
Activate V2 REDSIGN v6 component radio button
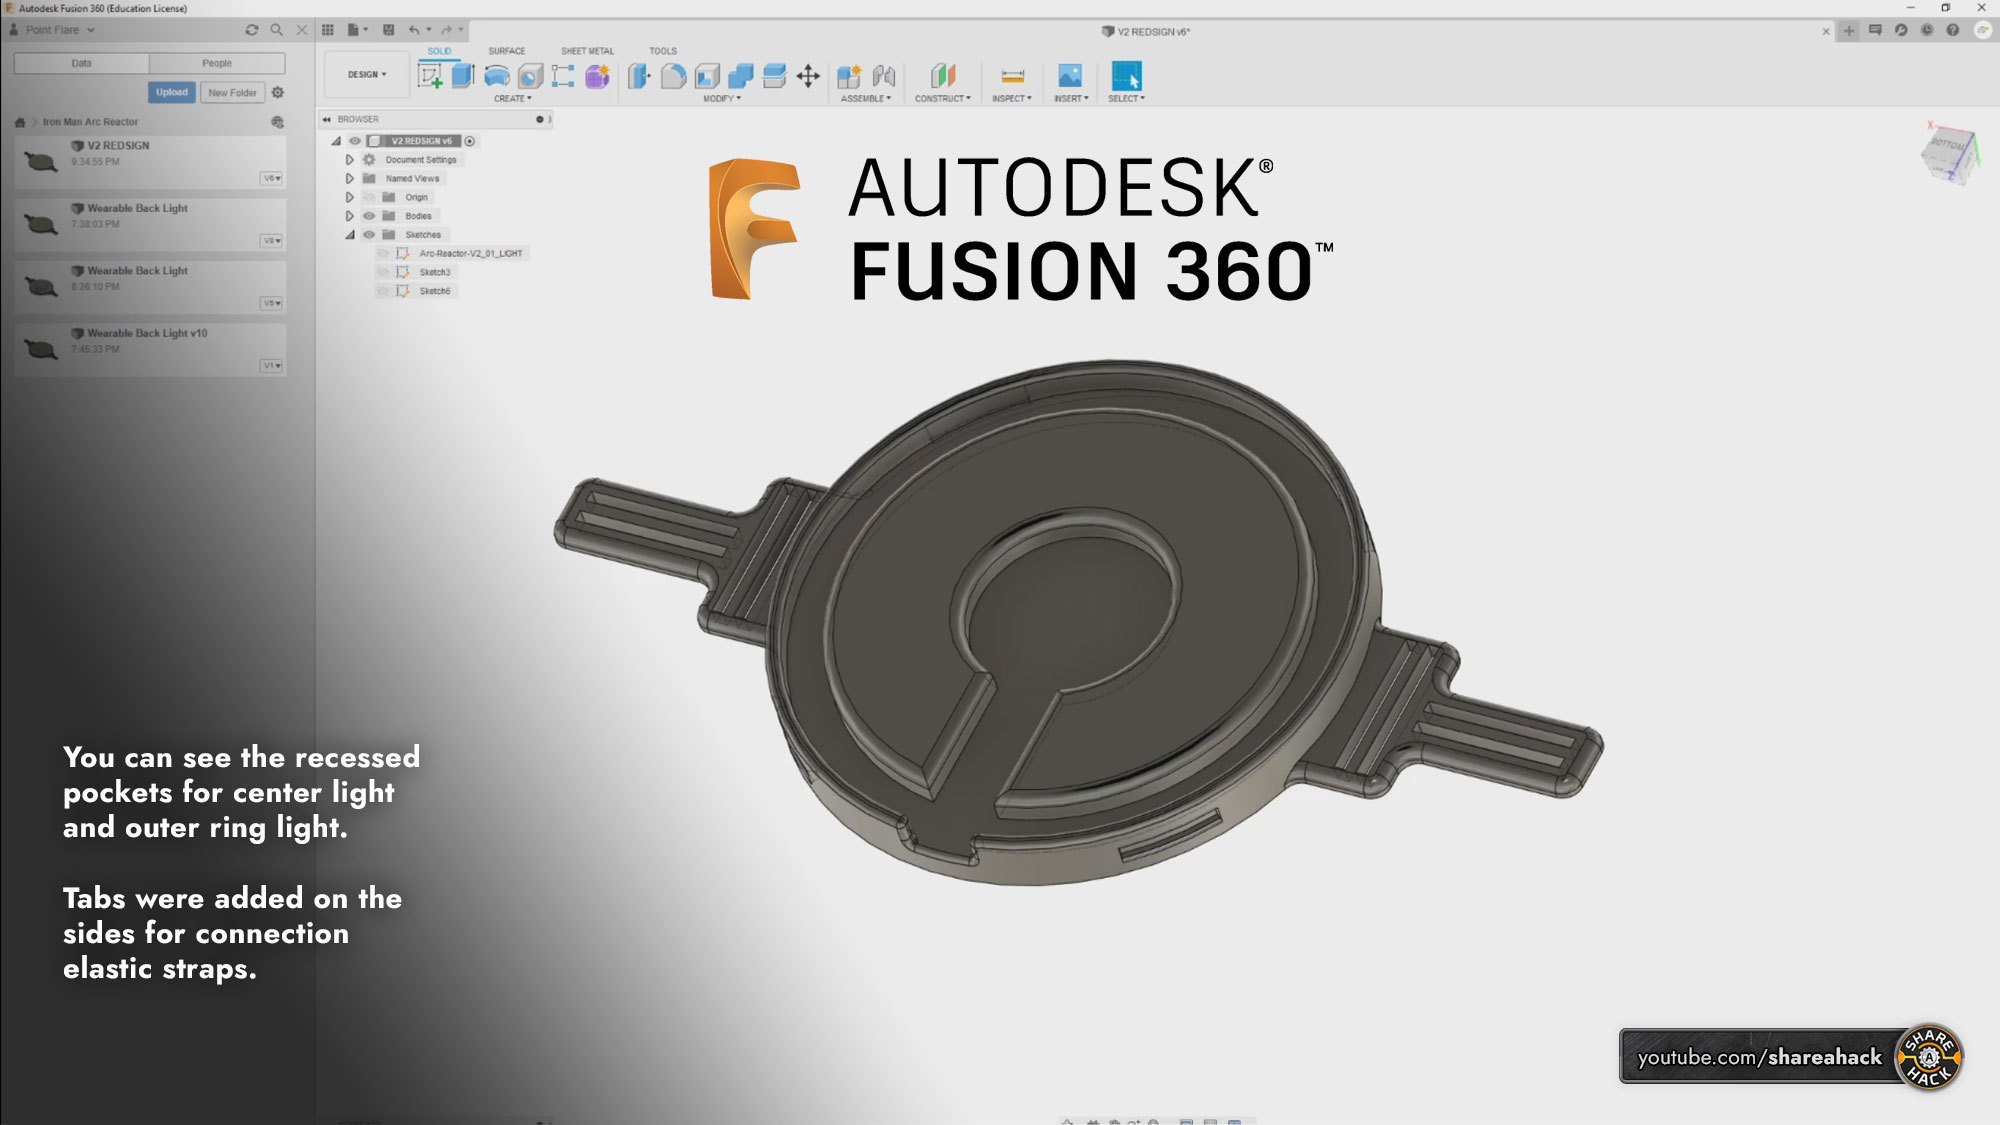click(469, 141)
